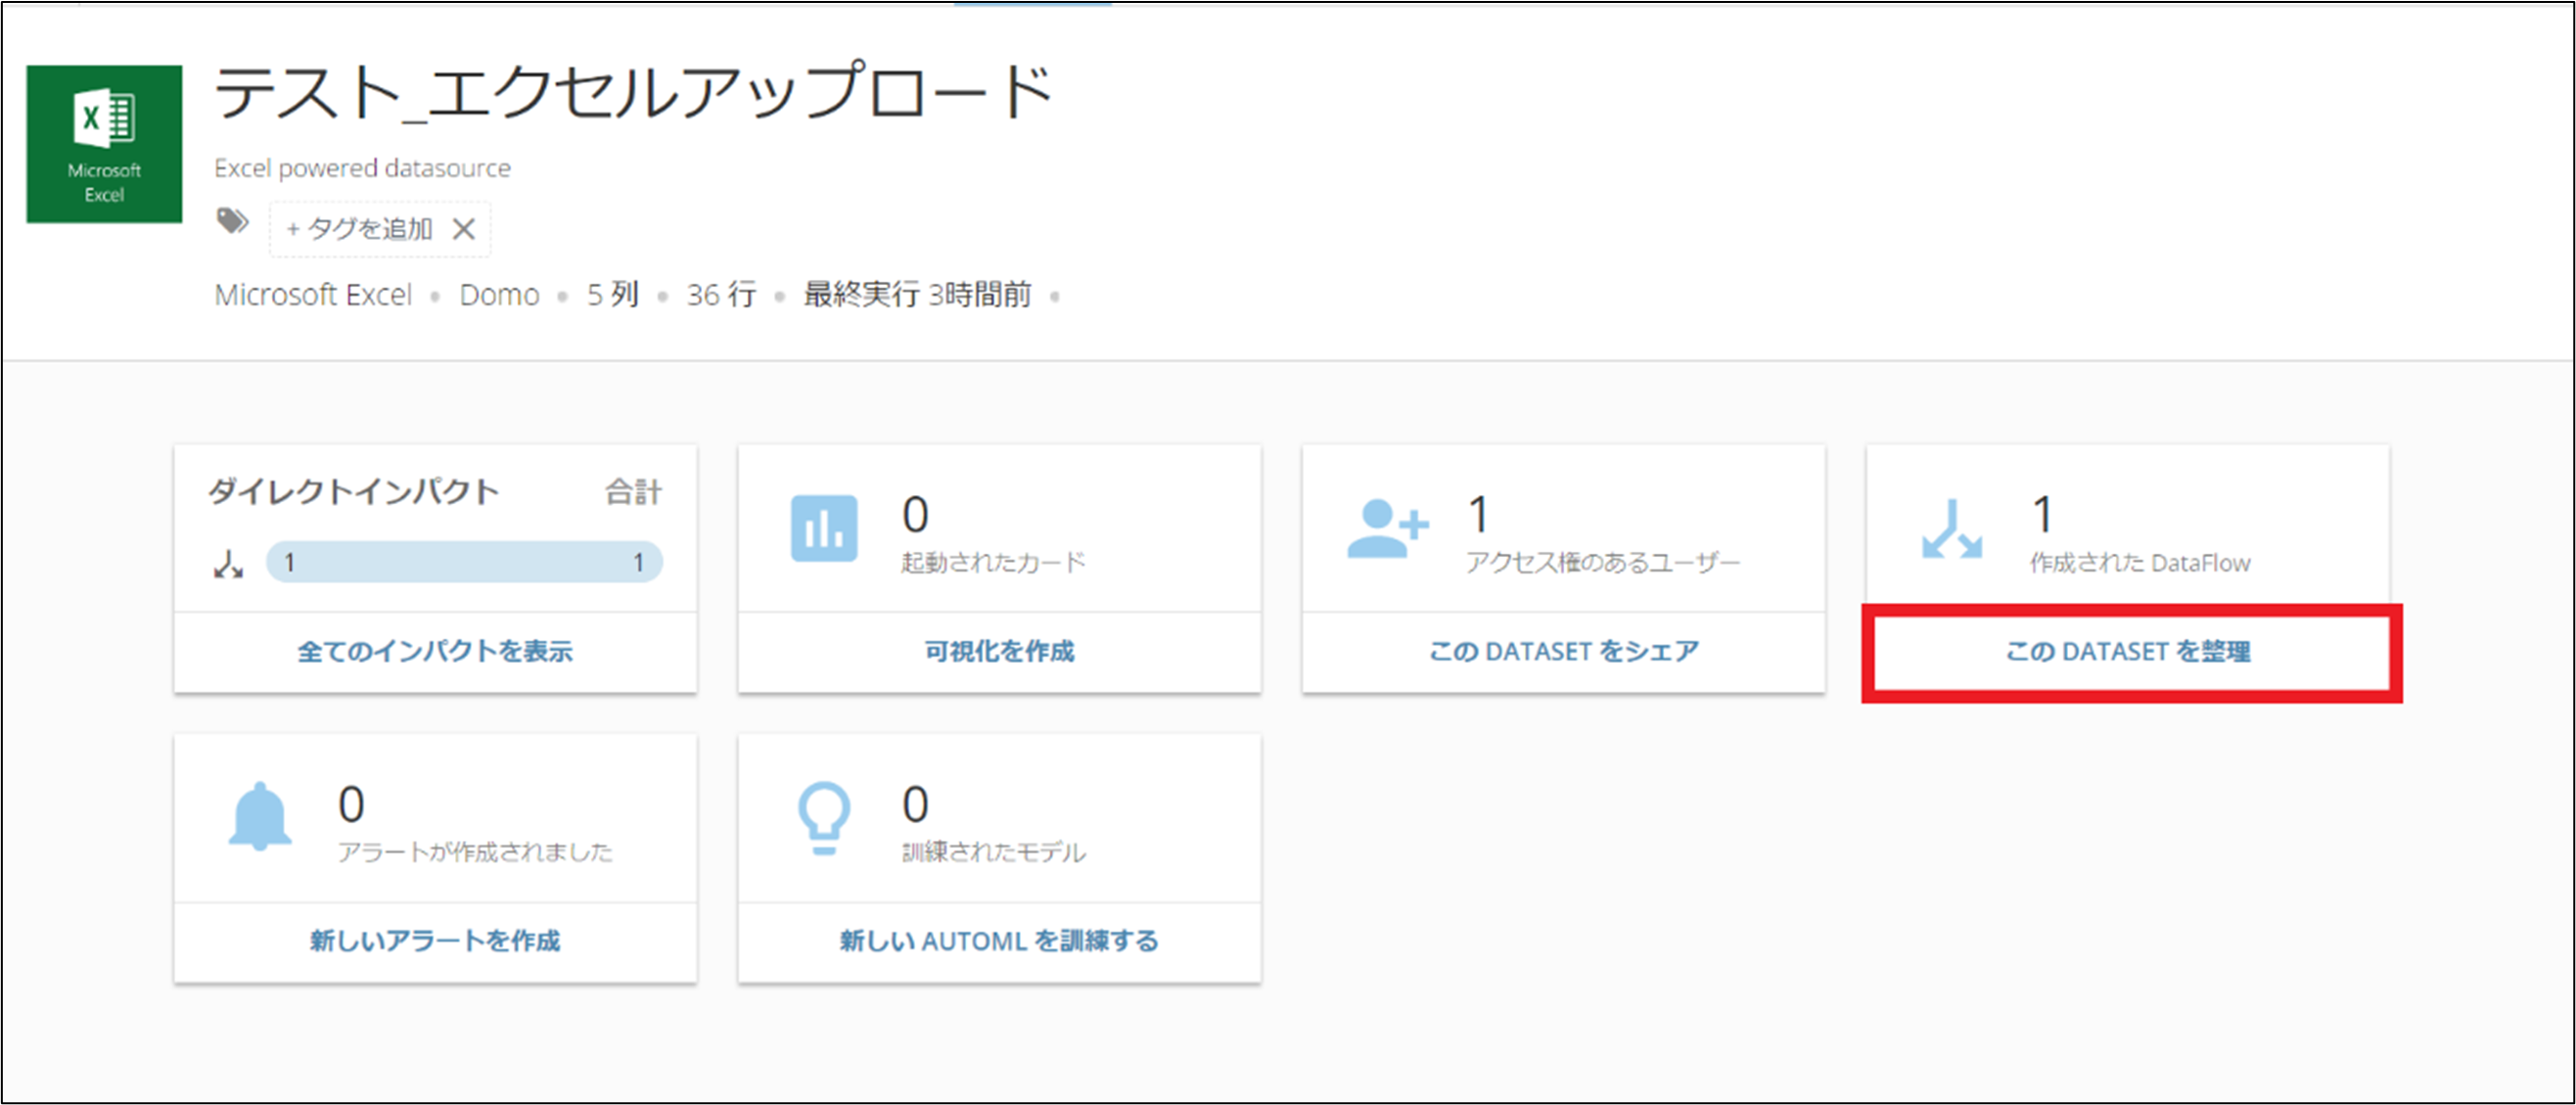Click the 起動されたカード count label

[993, 563]
